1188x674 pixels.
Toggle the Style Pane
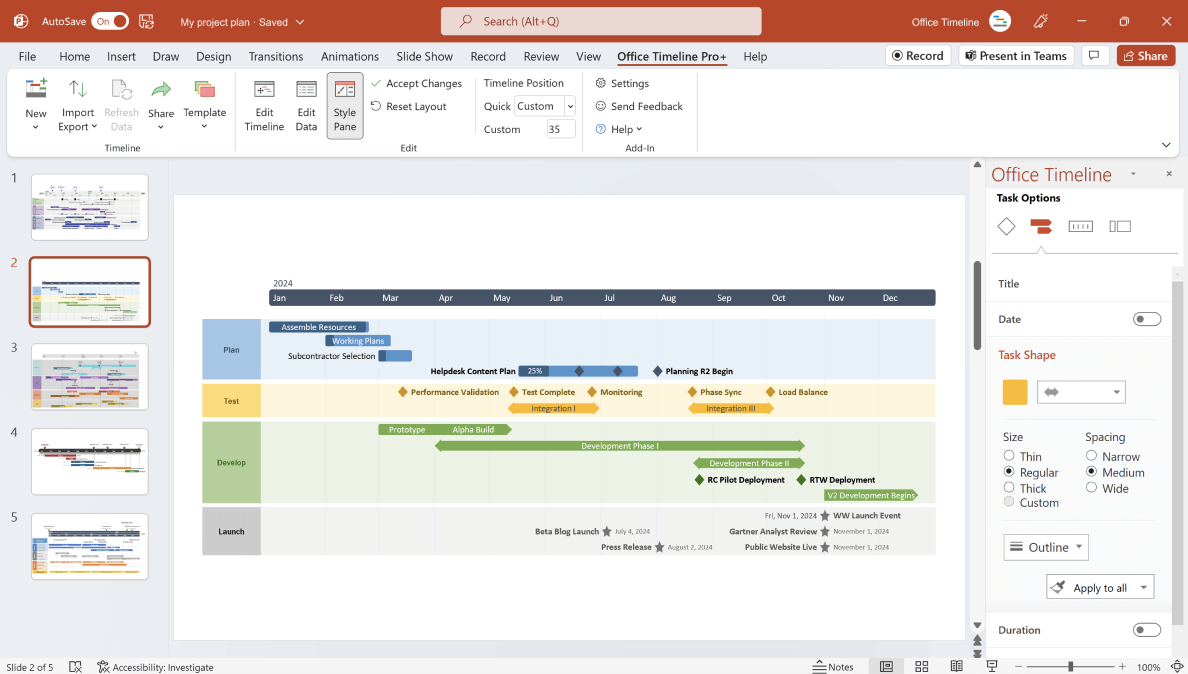tap(344, 105)
